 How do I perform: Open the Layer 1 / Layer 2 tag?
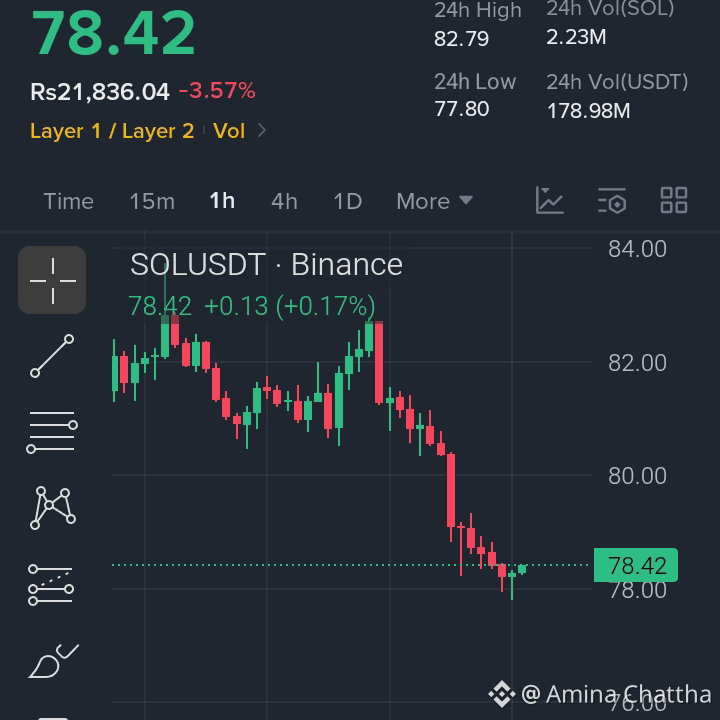tap(112, 131)
